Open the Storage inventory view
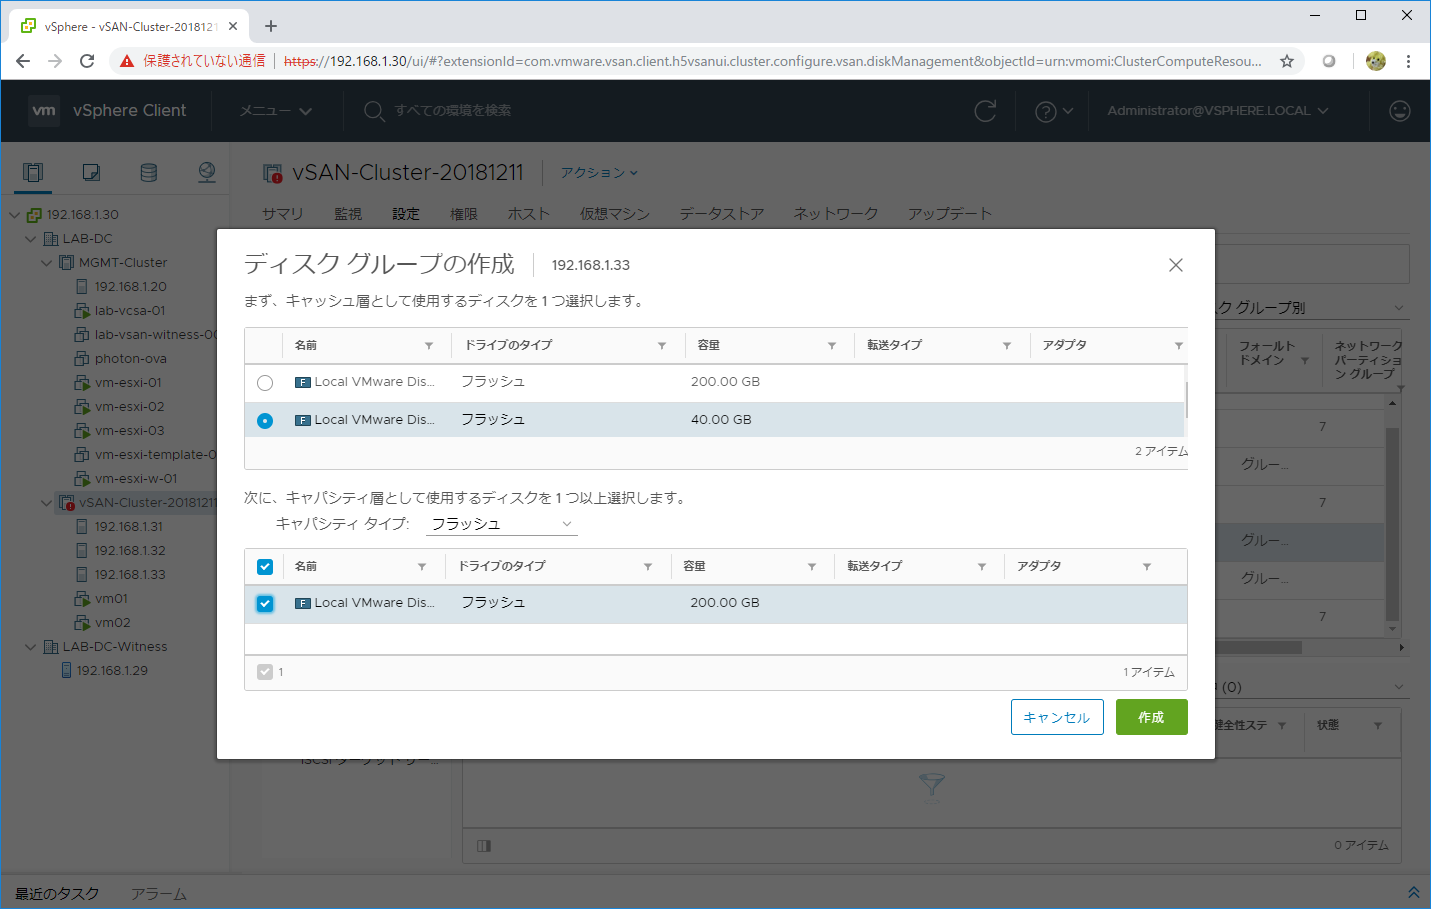 point(149,172)
